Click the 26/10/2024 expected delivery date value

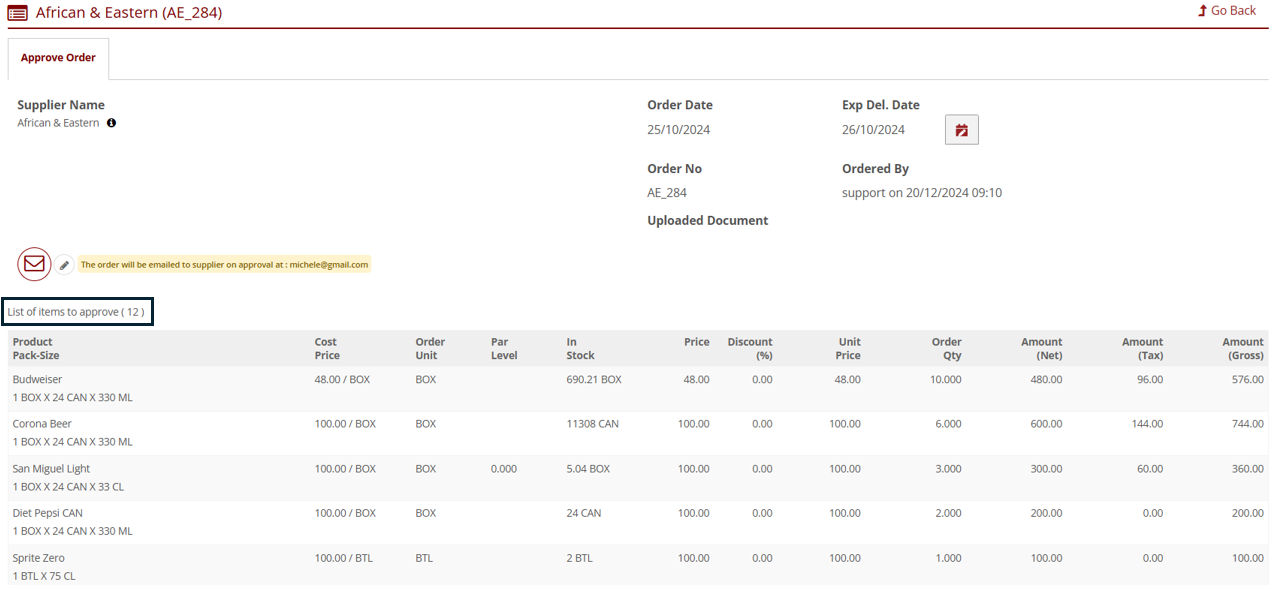tap(873, 130)
